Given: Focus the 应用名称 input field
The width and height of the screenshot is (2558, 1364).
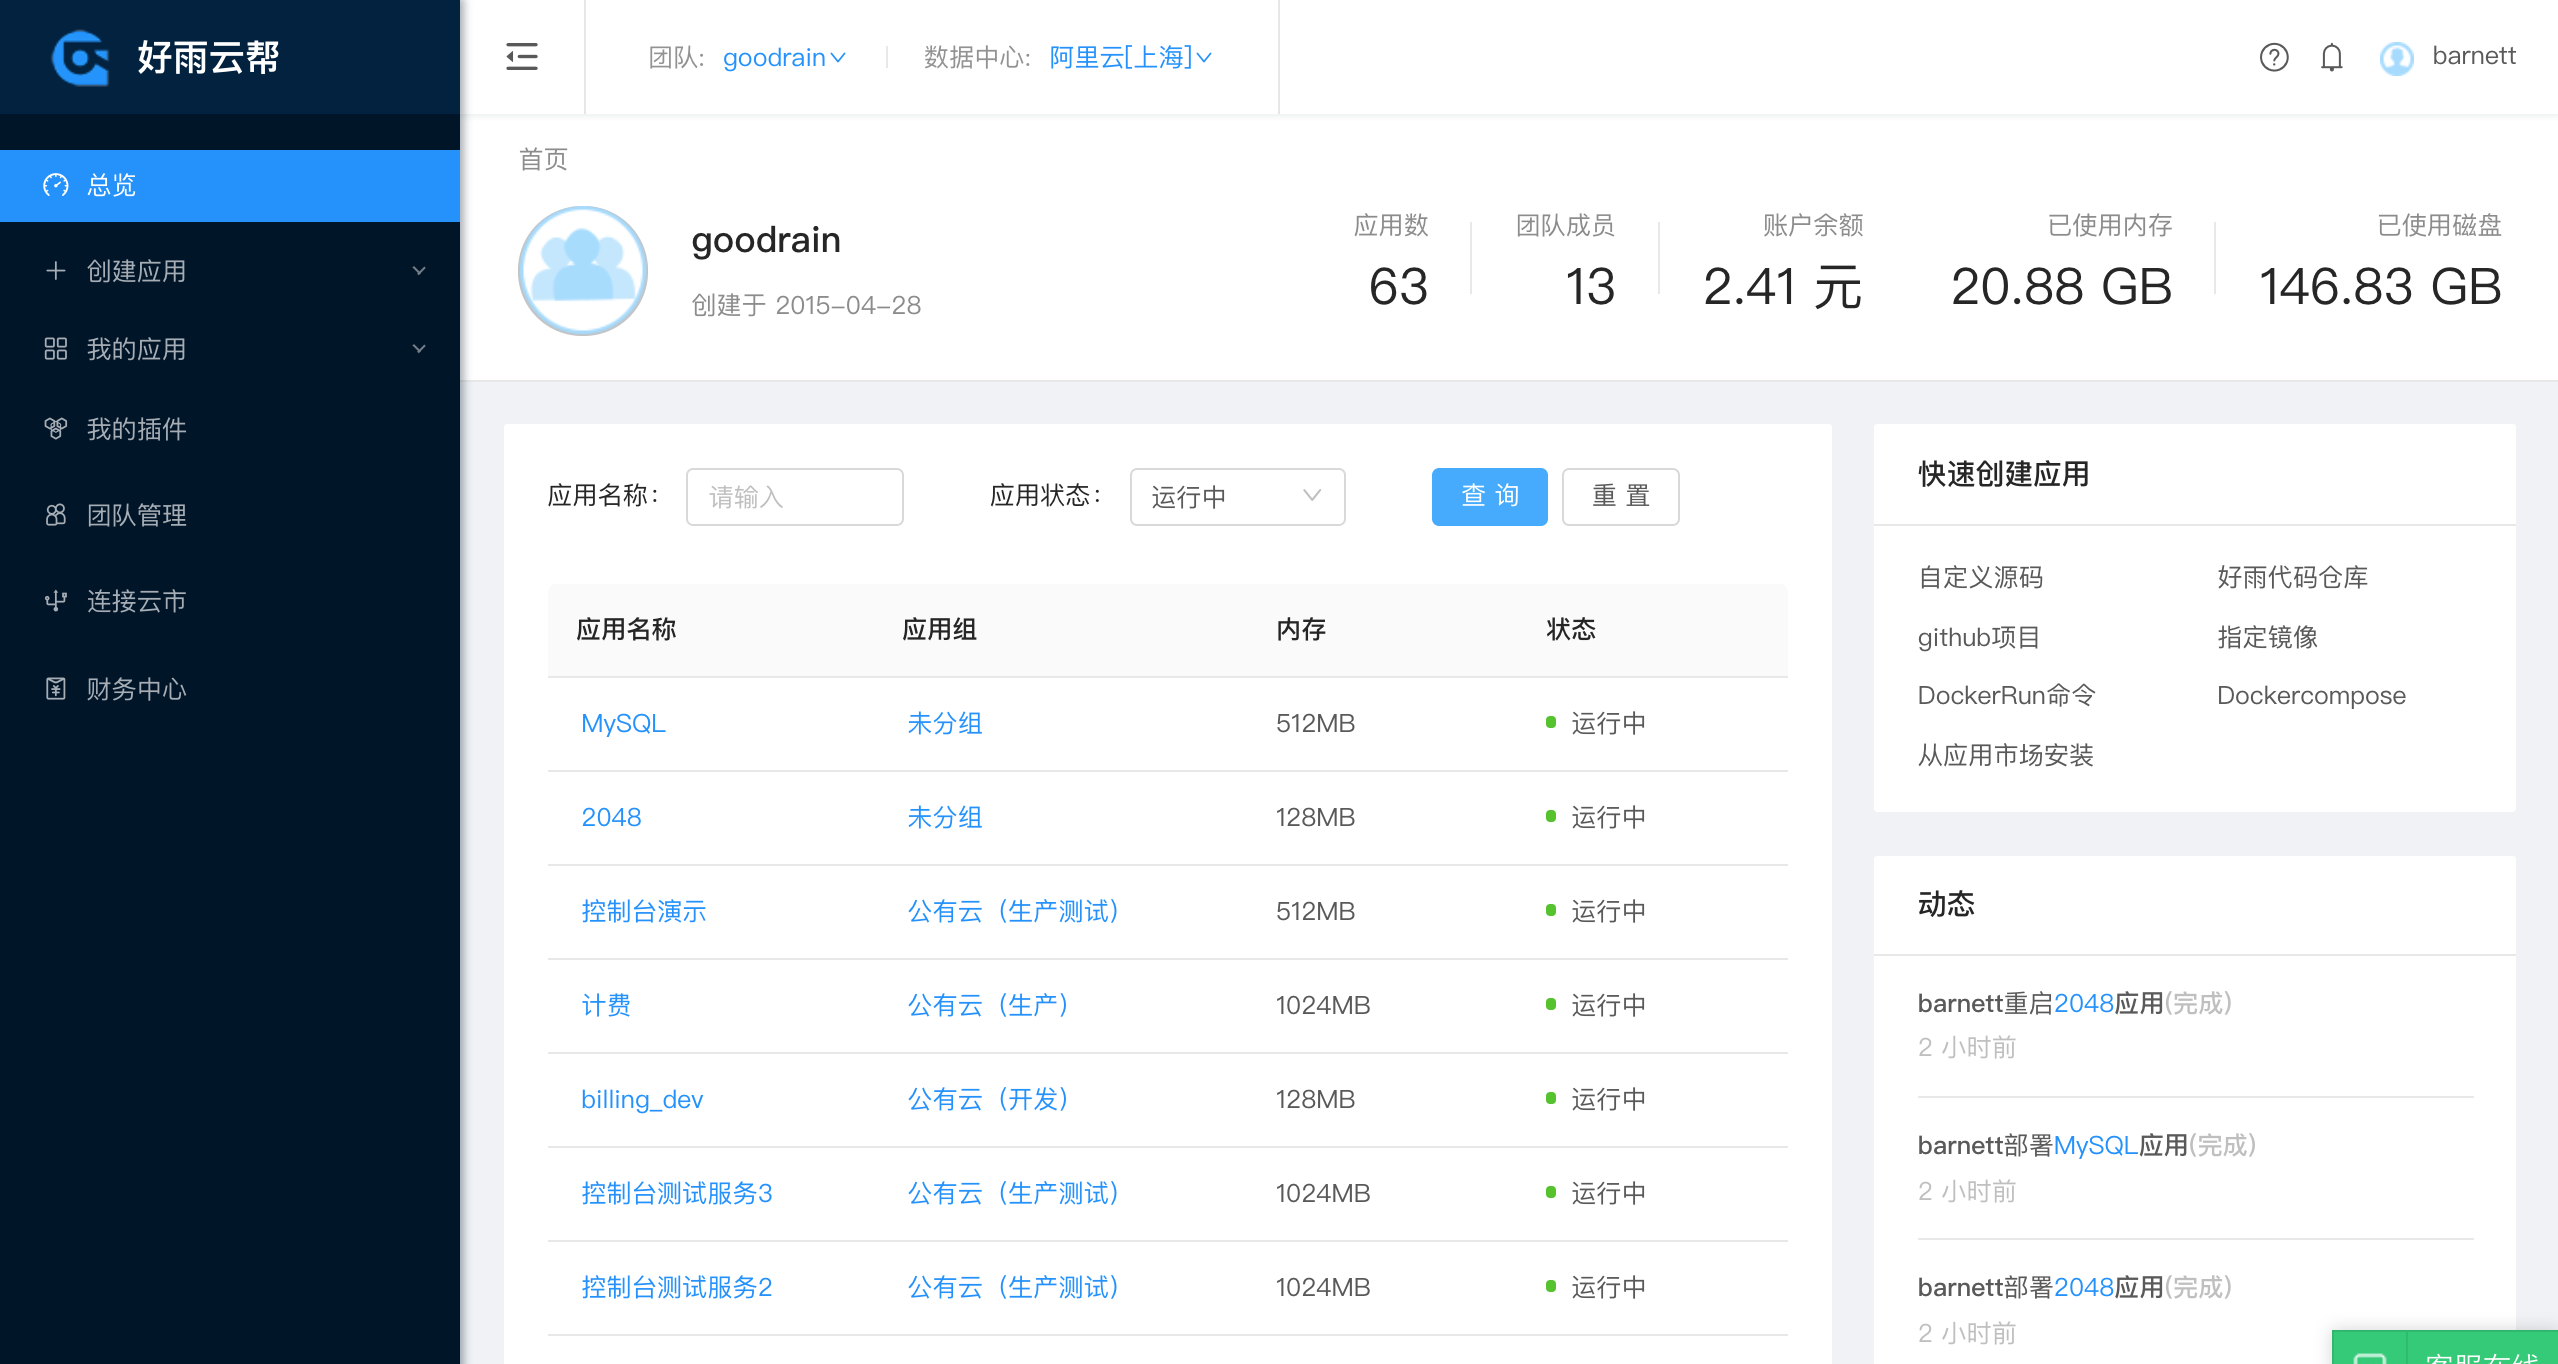Looking at the screenshot, I should [794, 497].
